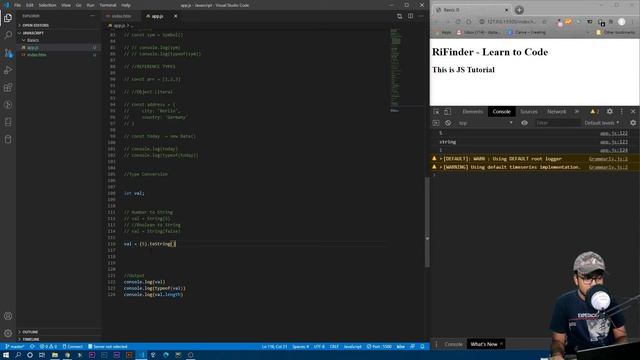This screenshot has height=360, width=640.
Task: Click JavaScript language mode in status bar
Action: pyautogui.click(x=352, y=347)
